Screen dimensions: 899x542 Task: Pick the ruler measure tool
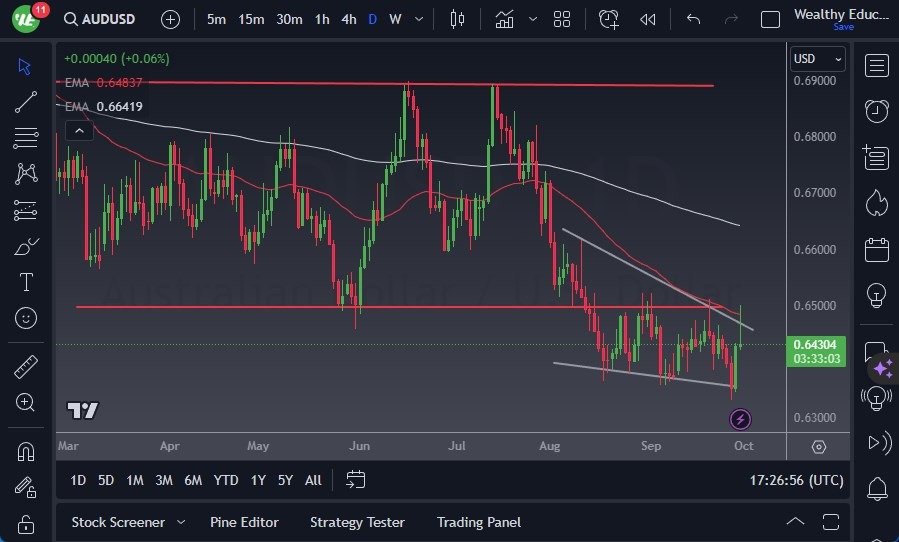coord(26,367)
